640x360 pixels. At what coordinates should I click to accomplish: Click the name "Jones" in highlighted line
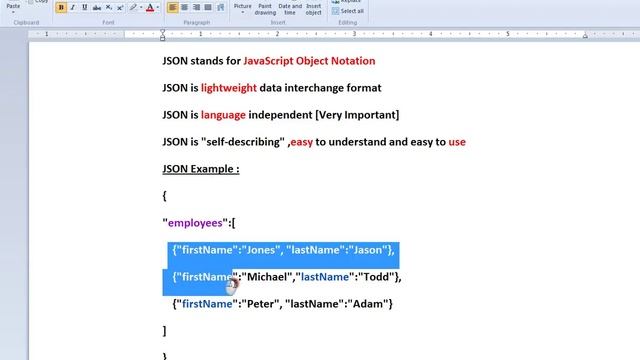point(261,250)
